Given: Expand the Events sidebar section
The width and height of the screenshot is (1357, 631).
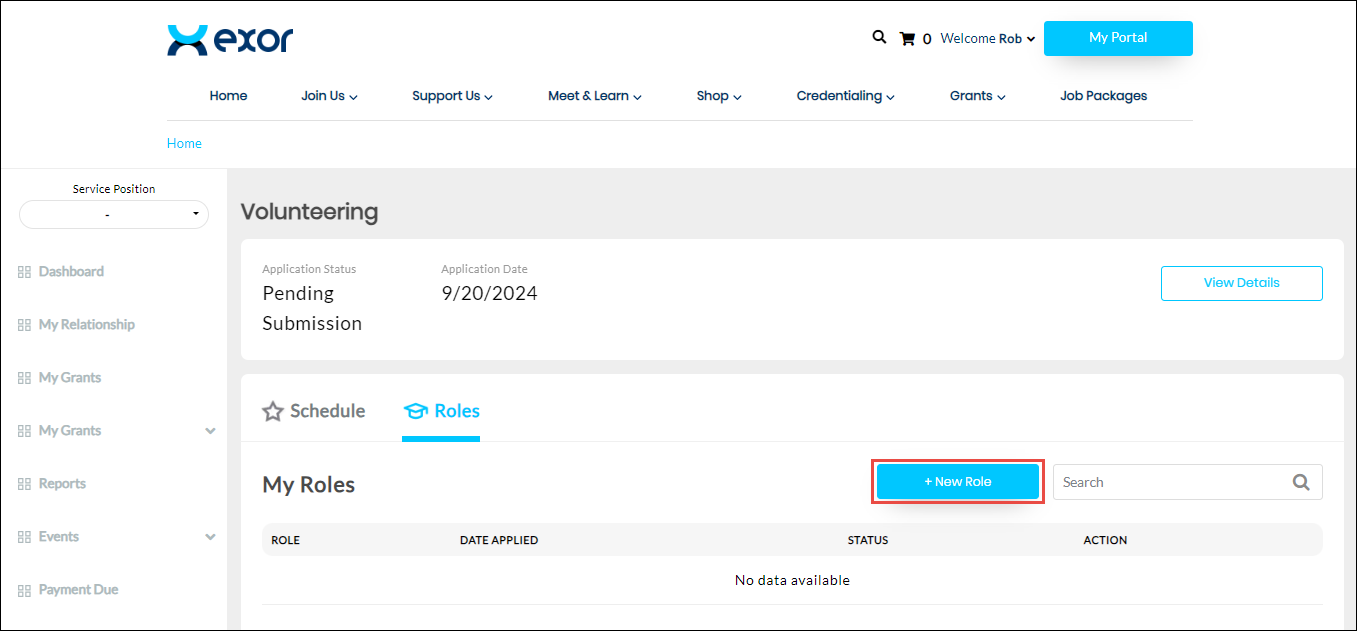Looking at the screenshot, I should (x=210, y=537).
